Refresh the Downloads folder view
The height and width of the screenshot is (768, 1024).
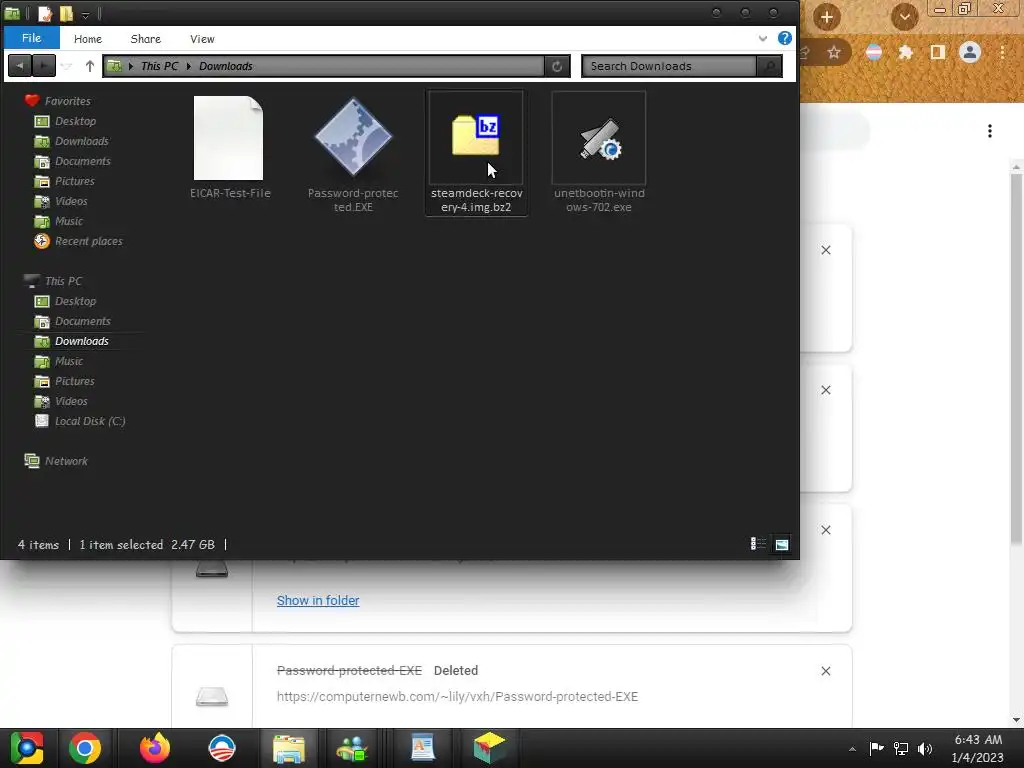click(x=557, y=66)
